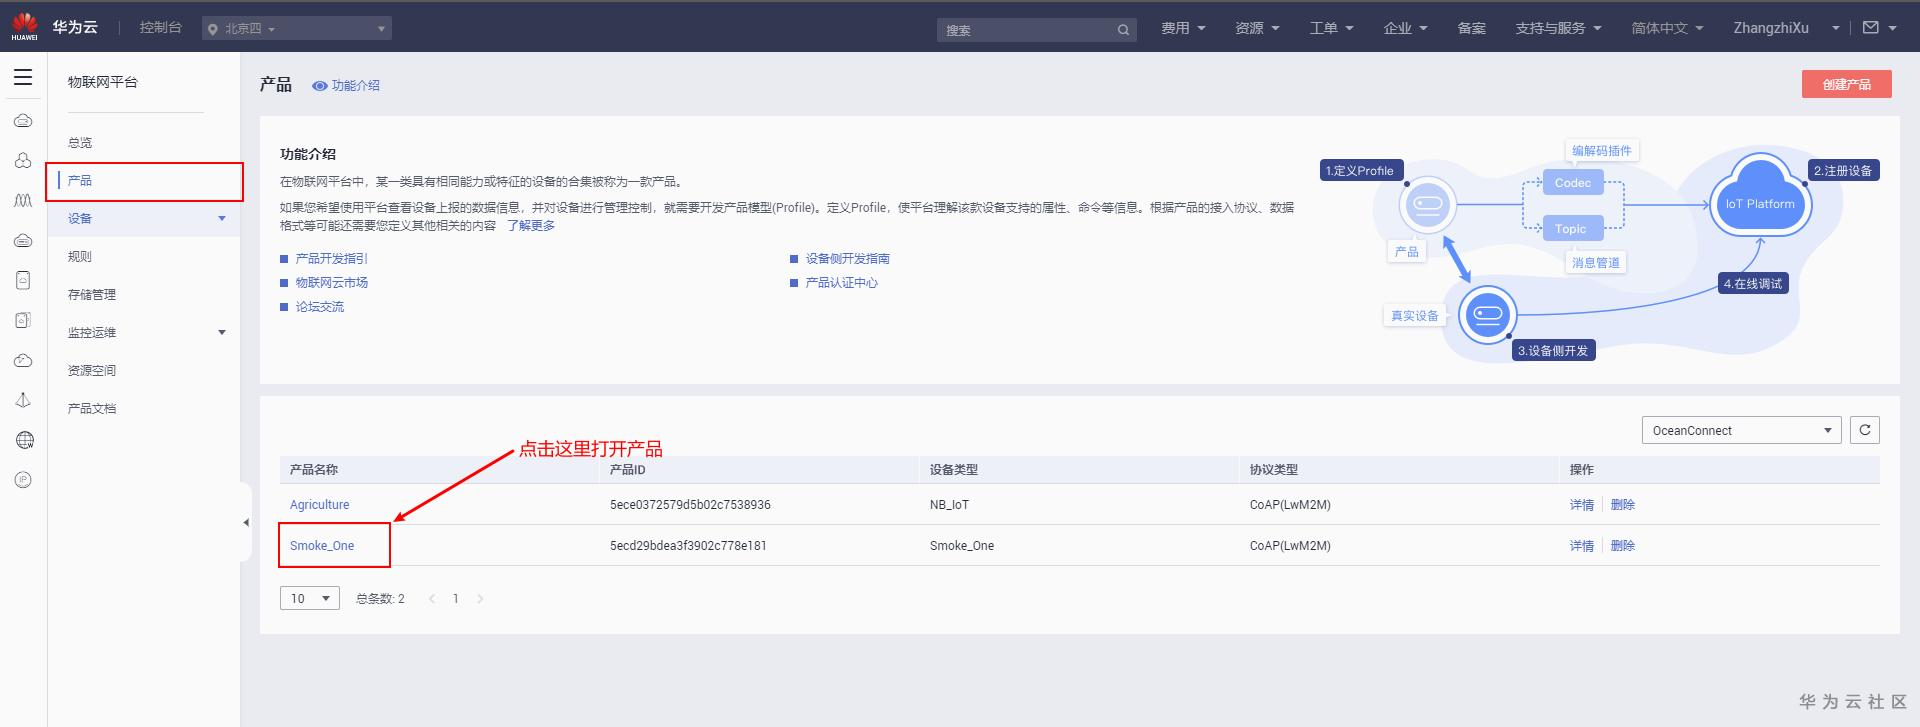
Task: Click the location pin icon in region selector
Action: [x=212, y=30]
